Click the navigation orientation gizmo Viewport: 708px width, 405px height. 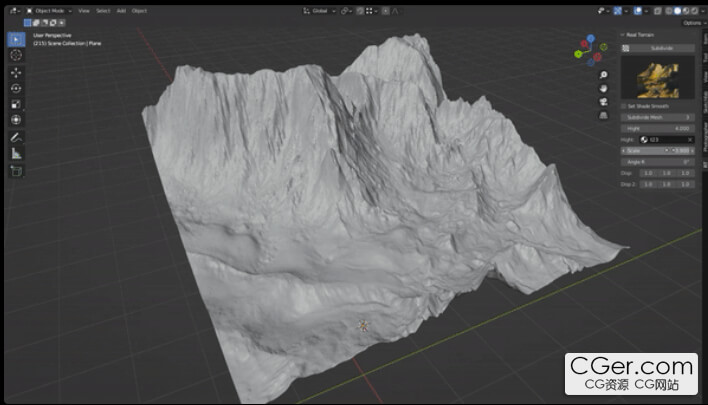click(x=591, y=51)
